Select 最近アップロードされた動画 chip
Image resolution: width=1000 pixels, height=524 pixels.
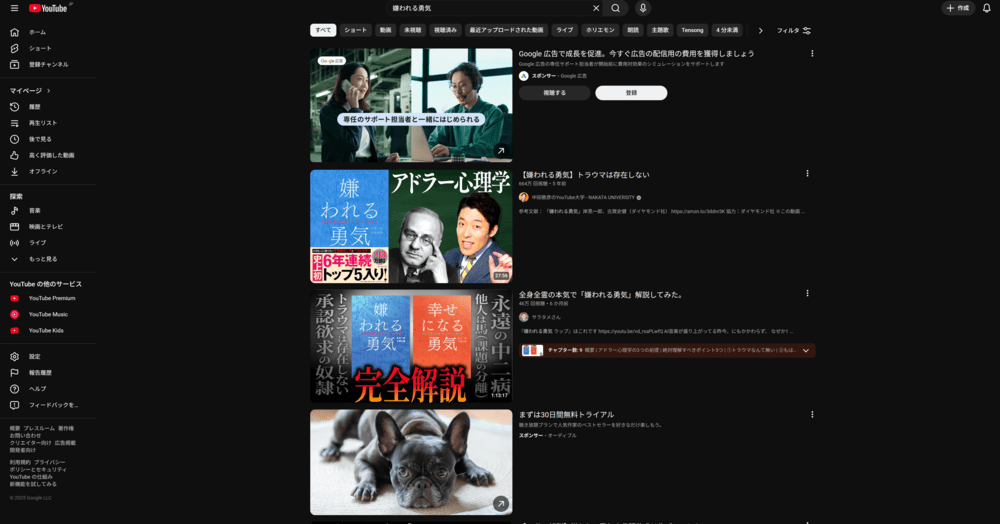pos(506,30)
